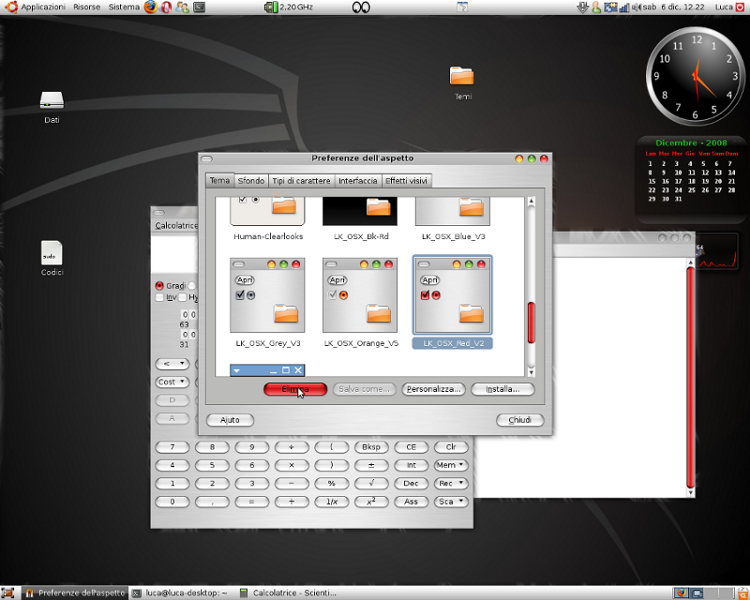Click the trash icon in bottom panel
This screenshot has height=600, width=750.
point(742,593)
